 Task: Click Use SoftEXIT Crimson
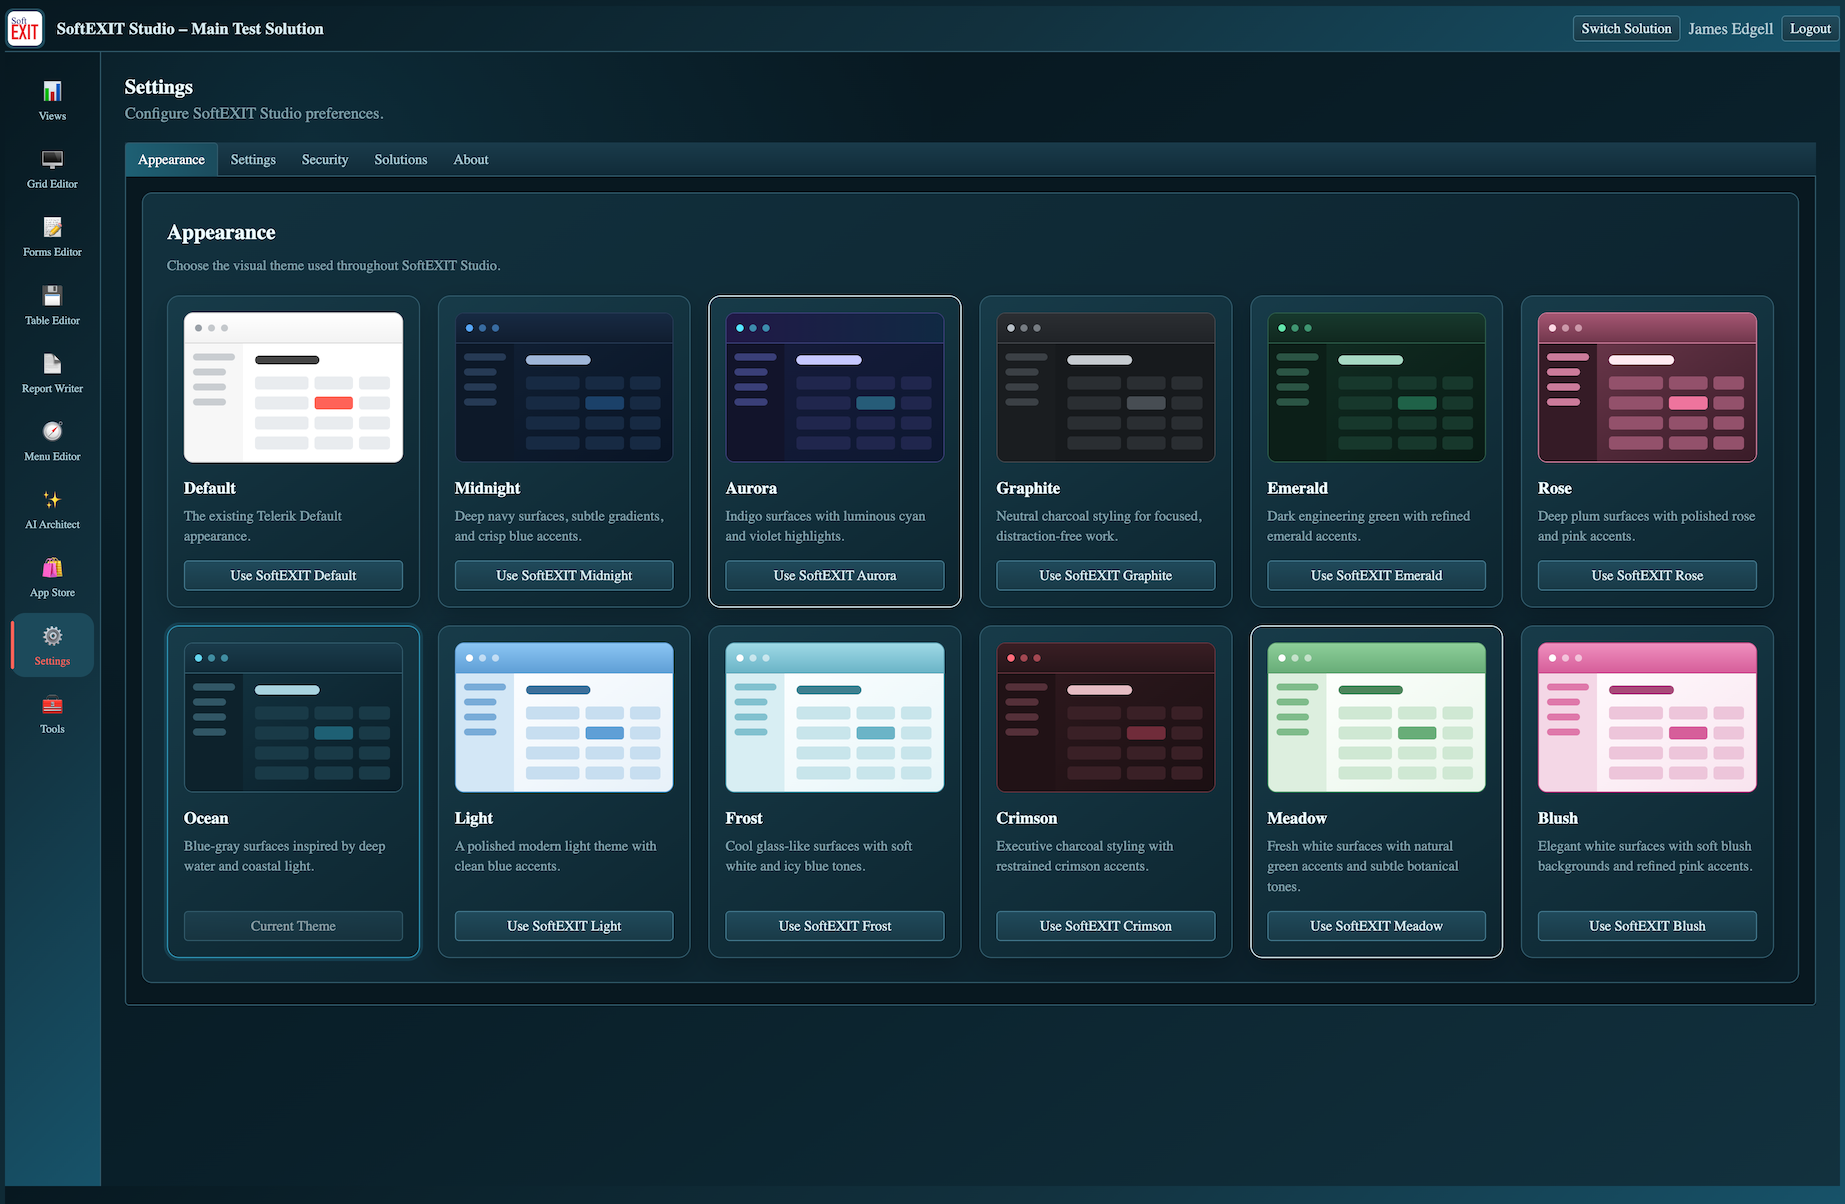coord(1106,926)
